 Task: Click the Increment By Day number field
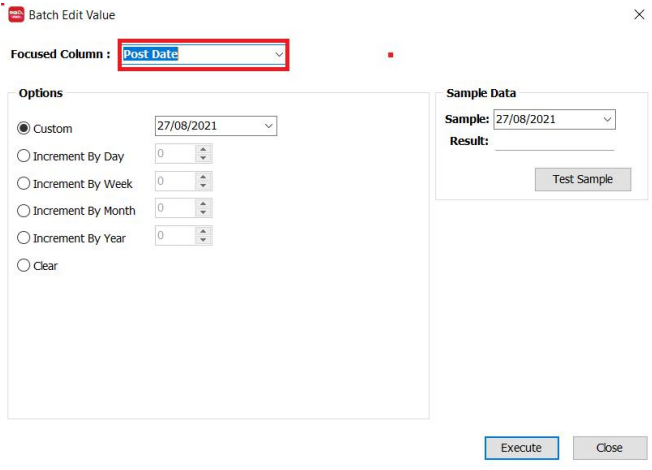(174, 155)
